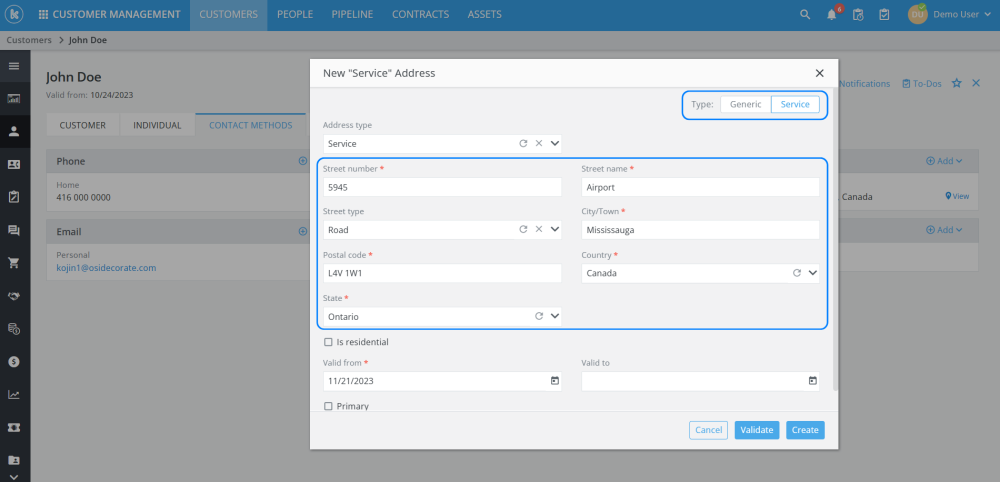Expand the Country dropdown
1000x482 pixels.
click(x=813, y=272)
